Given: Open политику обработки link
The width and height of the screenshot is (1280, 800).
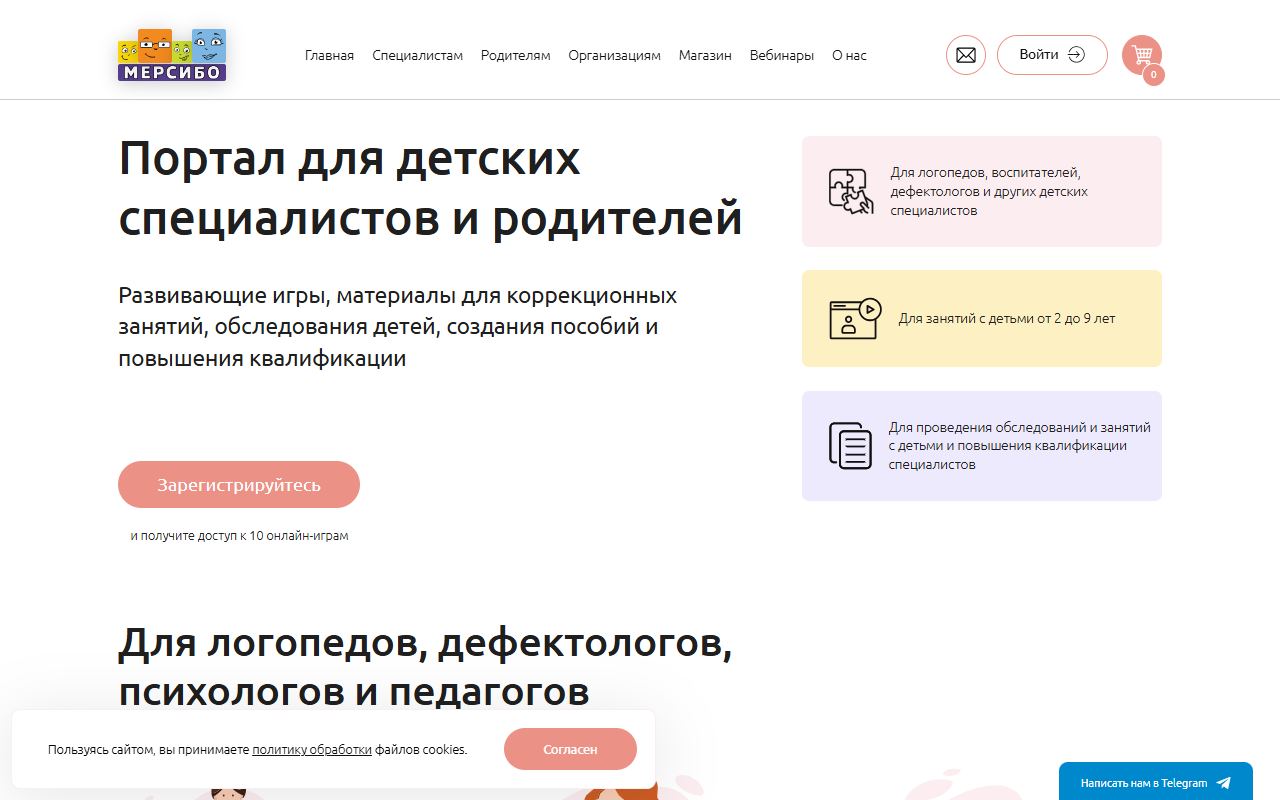Looking at the screenshot, I should pos(312,749).
